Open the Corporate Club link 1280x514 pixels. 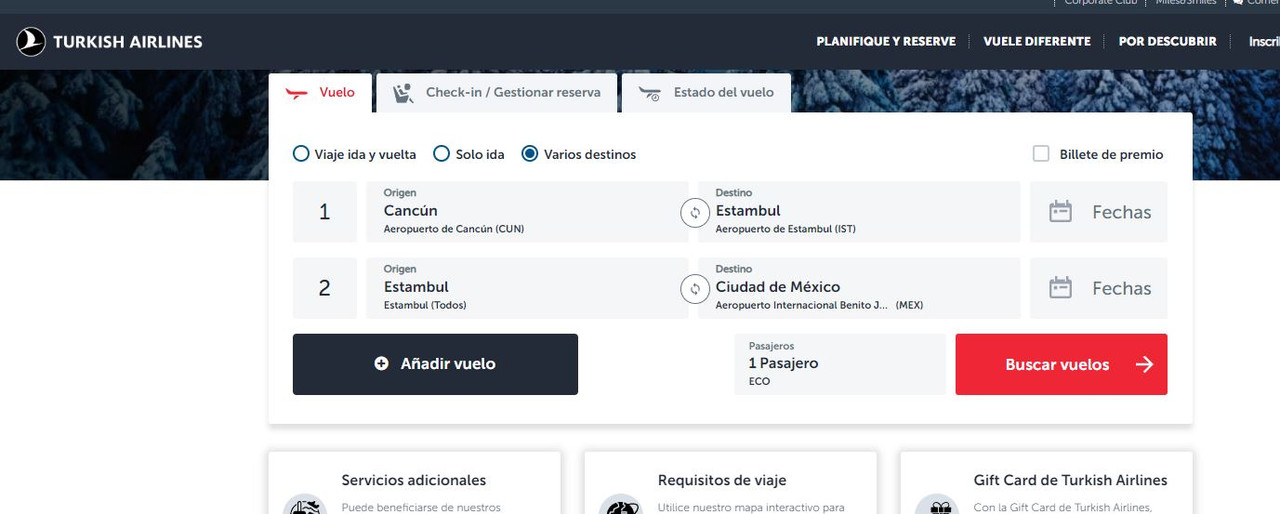[x=1101, y=3]
